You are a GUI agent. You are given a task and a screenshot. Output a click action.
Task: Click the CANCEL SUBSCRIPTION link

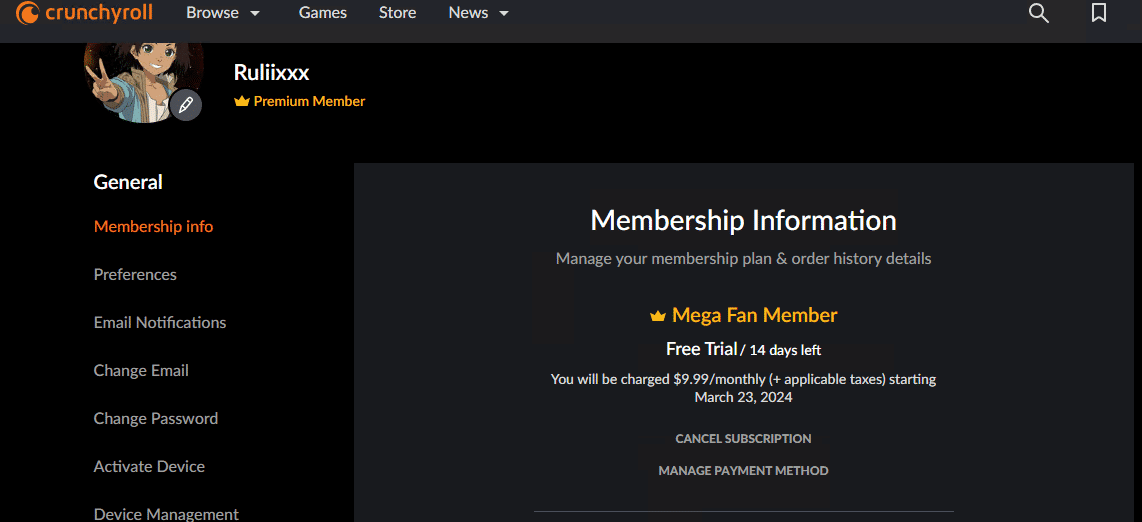(x=743, y=439)
